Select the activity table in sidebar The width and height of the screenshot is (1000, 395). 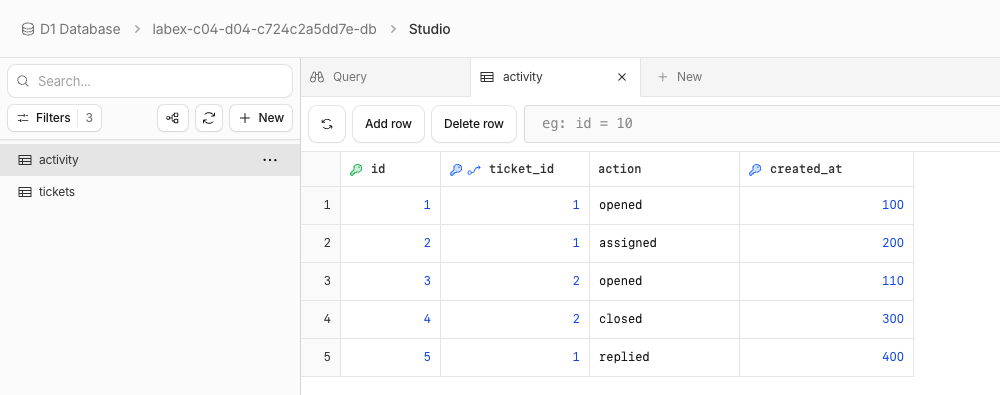150,160
